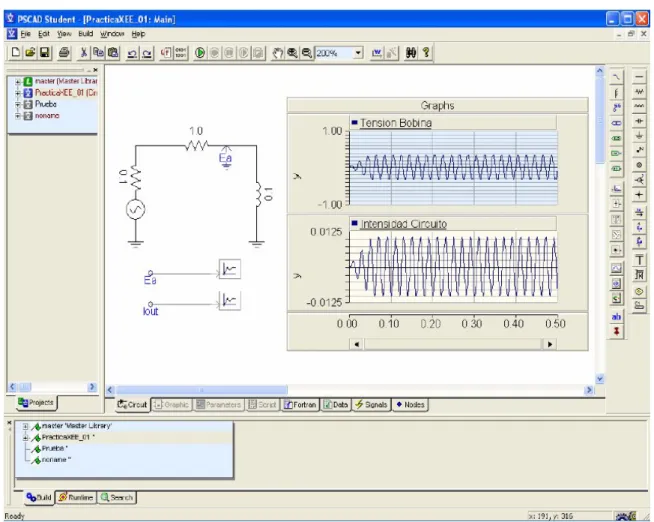Click the Run simulation green play icon
The height and width of the screenshot is (522, 654).
(x=200, y=53)
